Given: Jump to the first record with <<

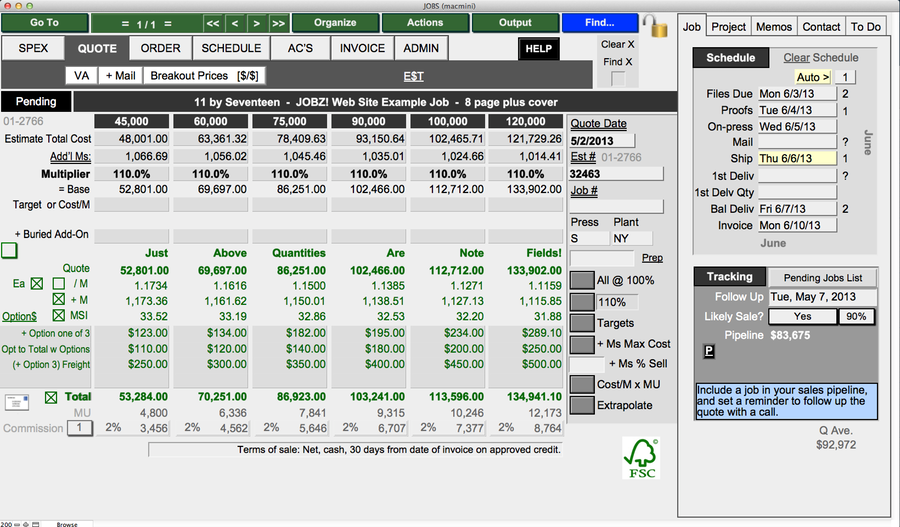Looking at the screenshot, I should tap(213, 23).
